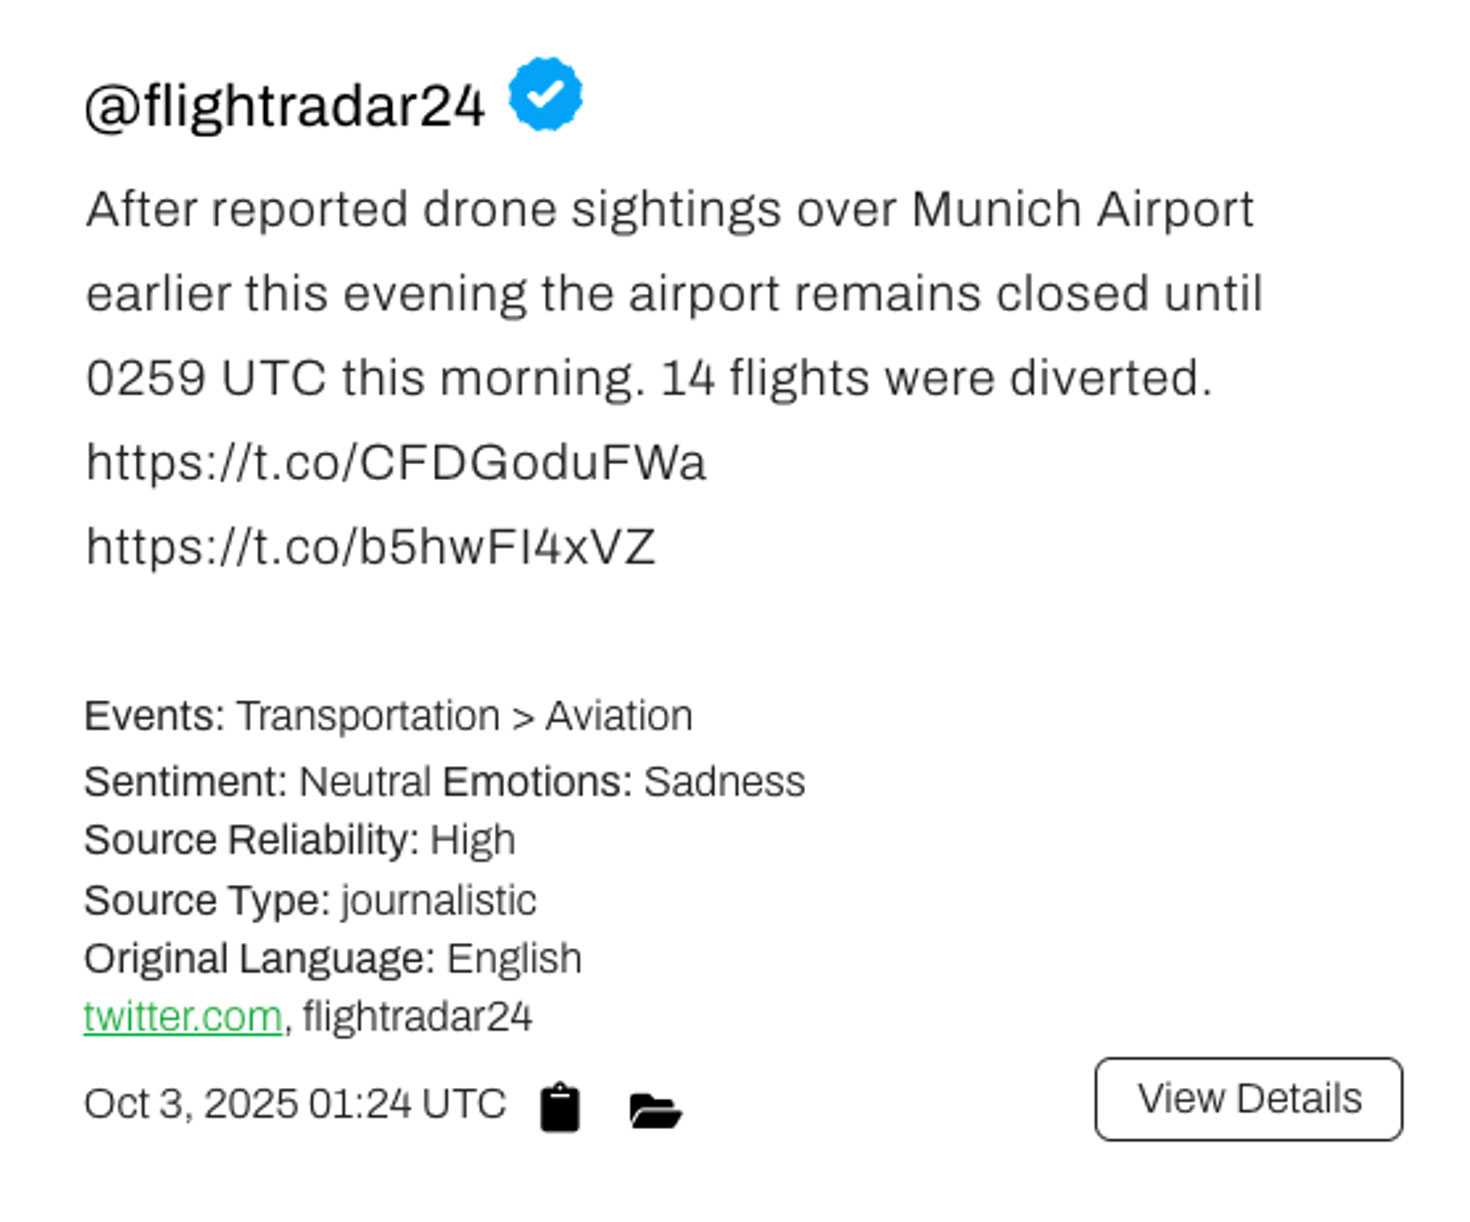Click the post text mentioning Munich Airport
Viewport: 1470px width, 1222px height.
click(670, 210)
